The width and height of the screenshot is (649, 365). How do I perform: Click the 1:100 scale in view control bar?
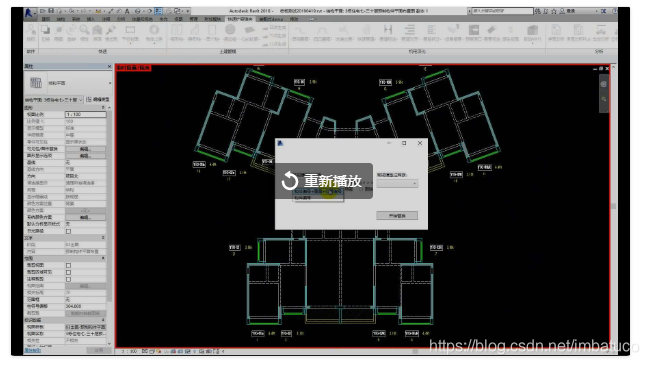coord(129,351)
